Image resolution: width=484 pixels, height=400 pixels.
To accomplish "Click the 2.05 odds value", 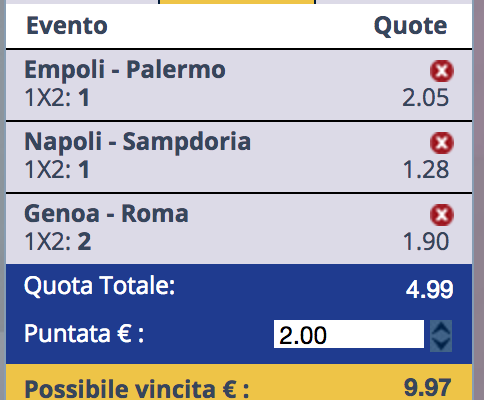I will point(426,98).
